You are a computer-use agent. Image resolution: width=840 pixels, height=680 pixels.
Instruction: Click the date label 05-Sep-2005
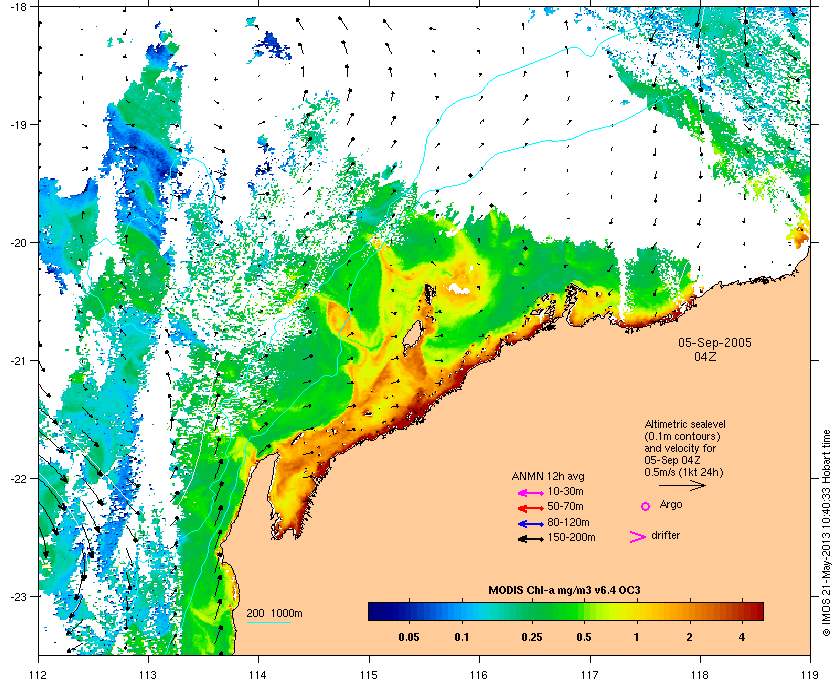click(x=715, y=342)
